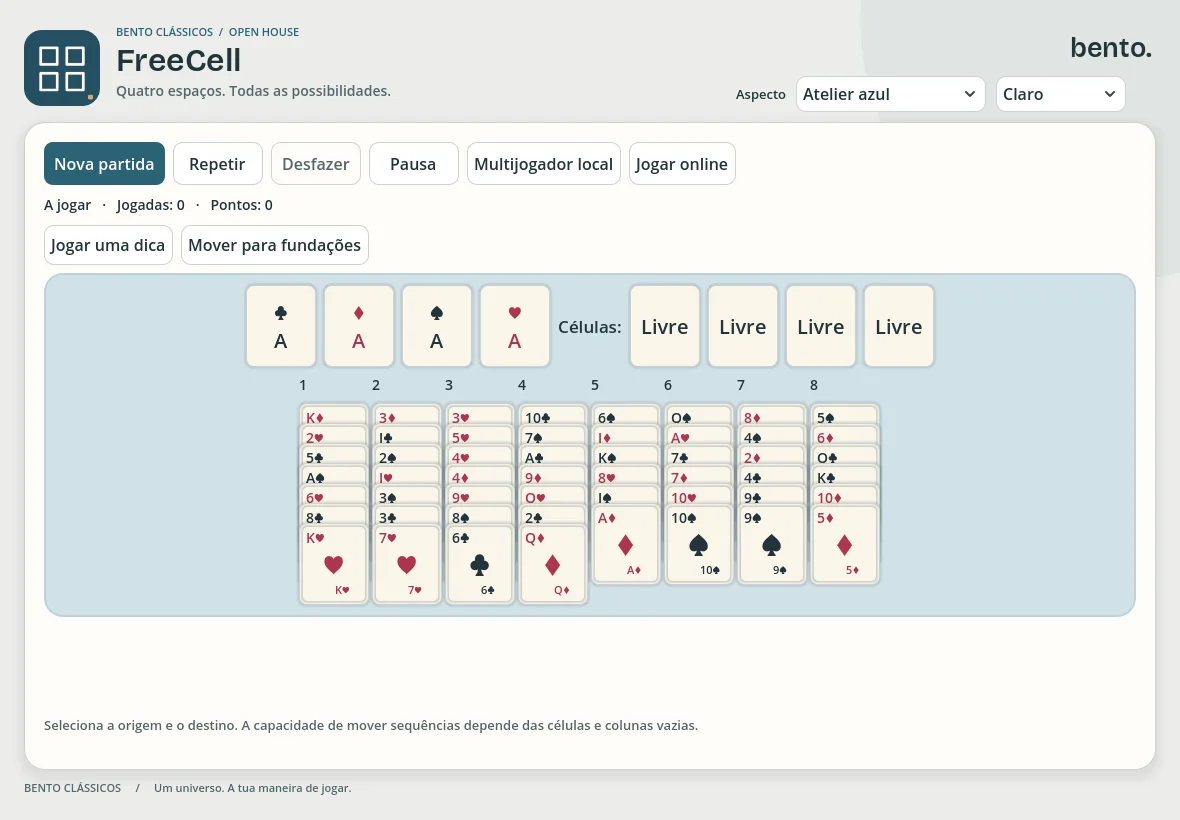Select the 6 of hearts card

click(x=334, y=497)
